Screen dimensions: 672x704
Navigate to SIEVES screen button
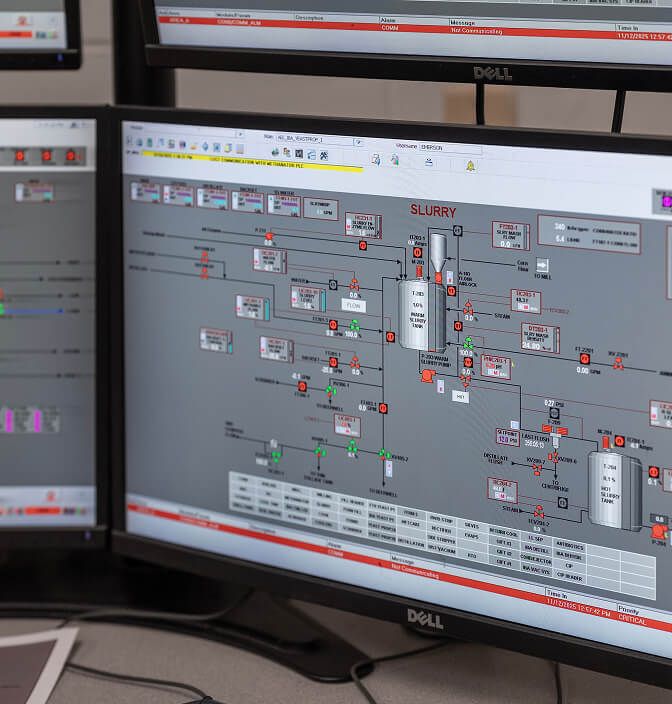[471, 525]
